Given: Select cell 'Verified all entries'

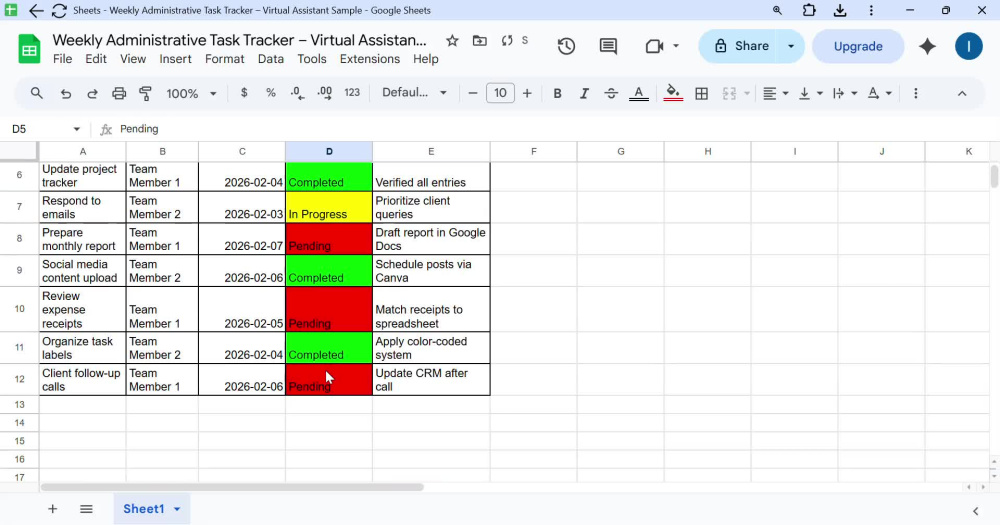Looking at the screenshot, I should 431,175.
